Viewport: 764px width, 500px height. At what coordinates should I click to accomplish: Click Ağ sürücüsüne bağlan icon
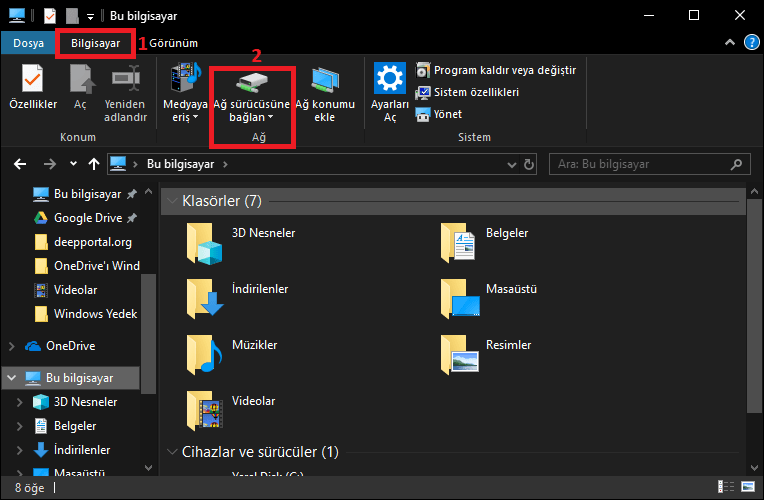click(252, 81)
